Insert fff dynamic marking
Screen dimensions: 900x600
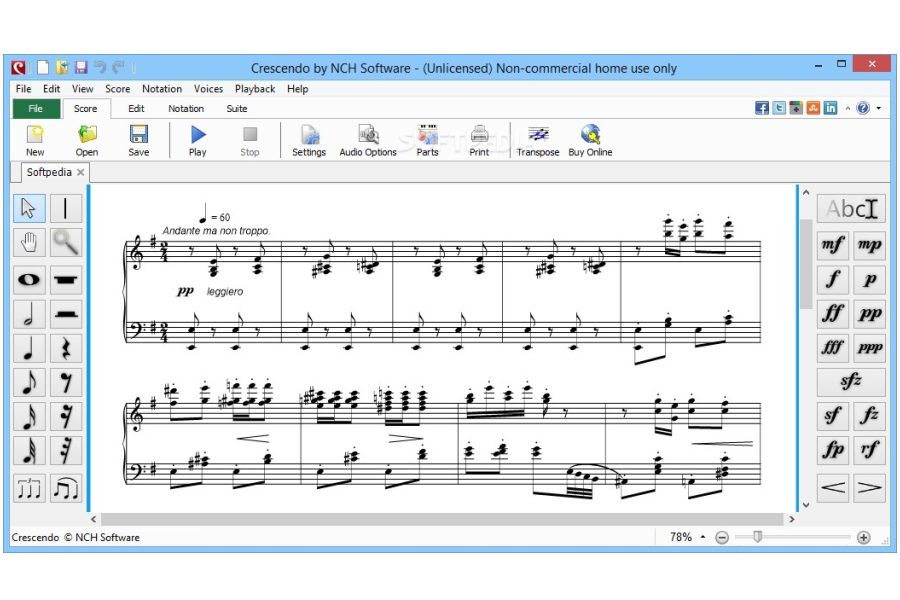pyautogui.click(x=833, y=347)
